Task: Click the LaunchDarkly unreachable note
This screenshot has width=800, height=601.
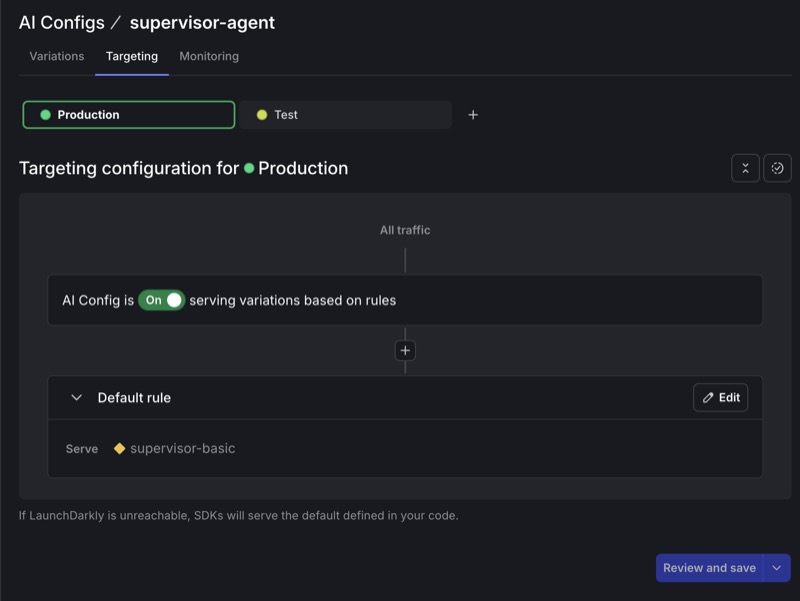Action: [x=239, y=515]
